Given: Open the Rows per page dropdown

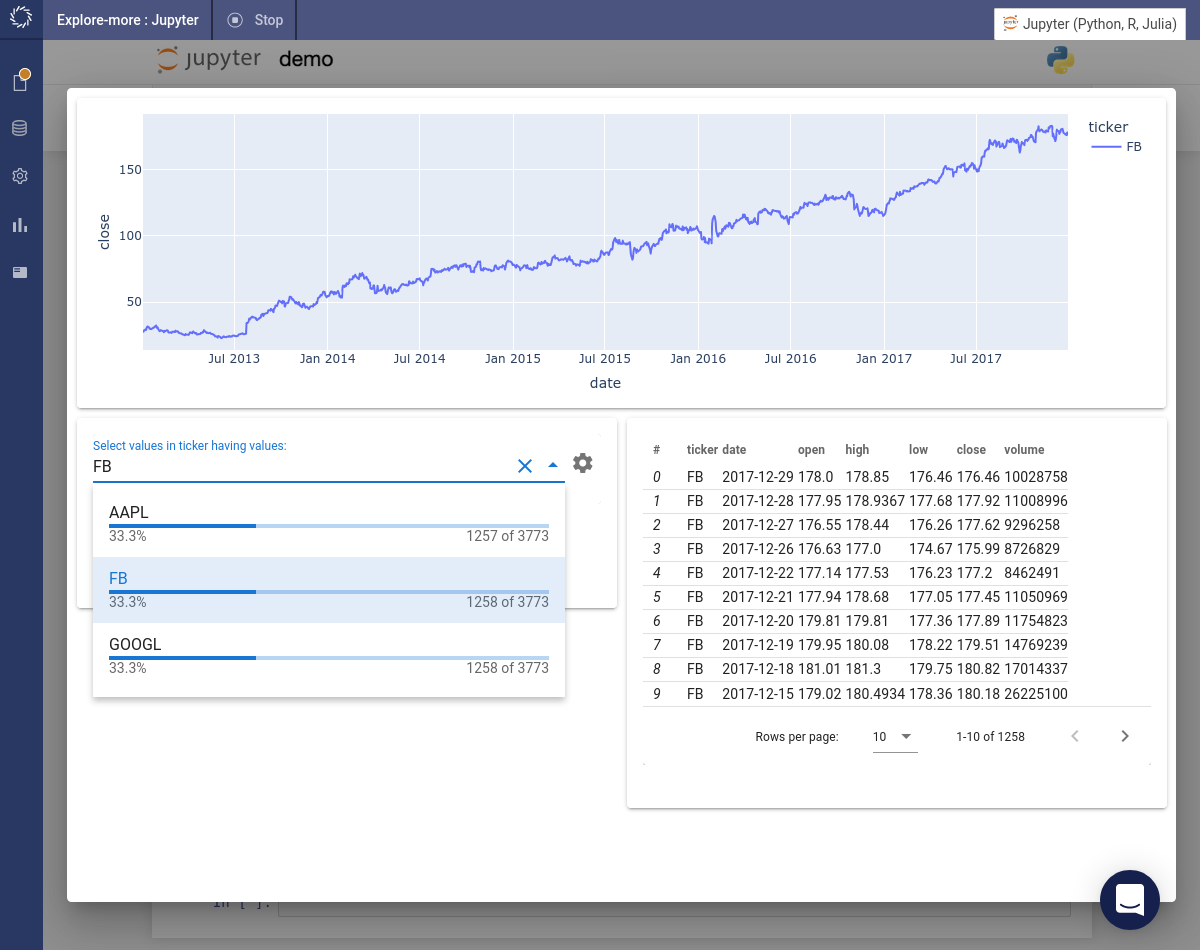Looking at the screenshot, I should [x=894, y=737].
